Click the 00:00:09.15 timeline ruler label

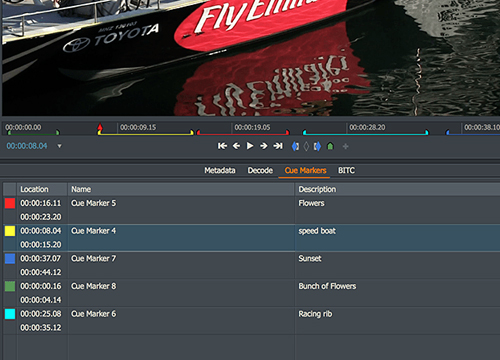[x=138, y=127]
